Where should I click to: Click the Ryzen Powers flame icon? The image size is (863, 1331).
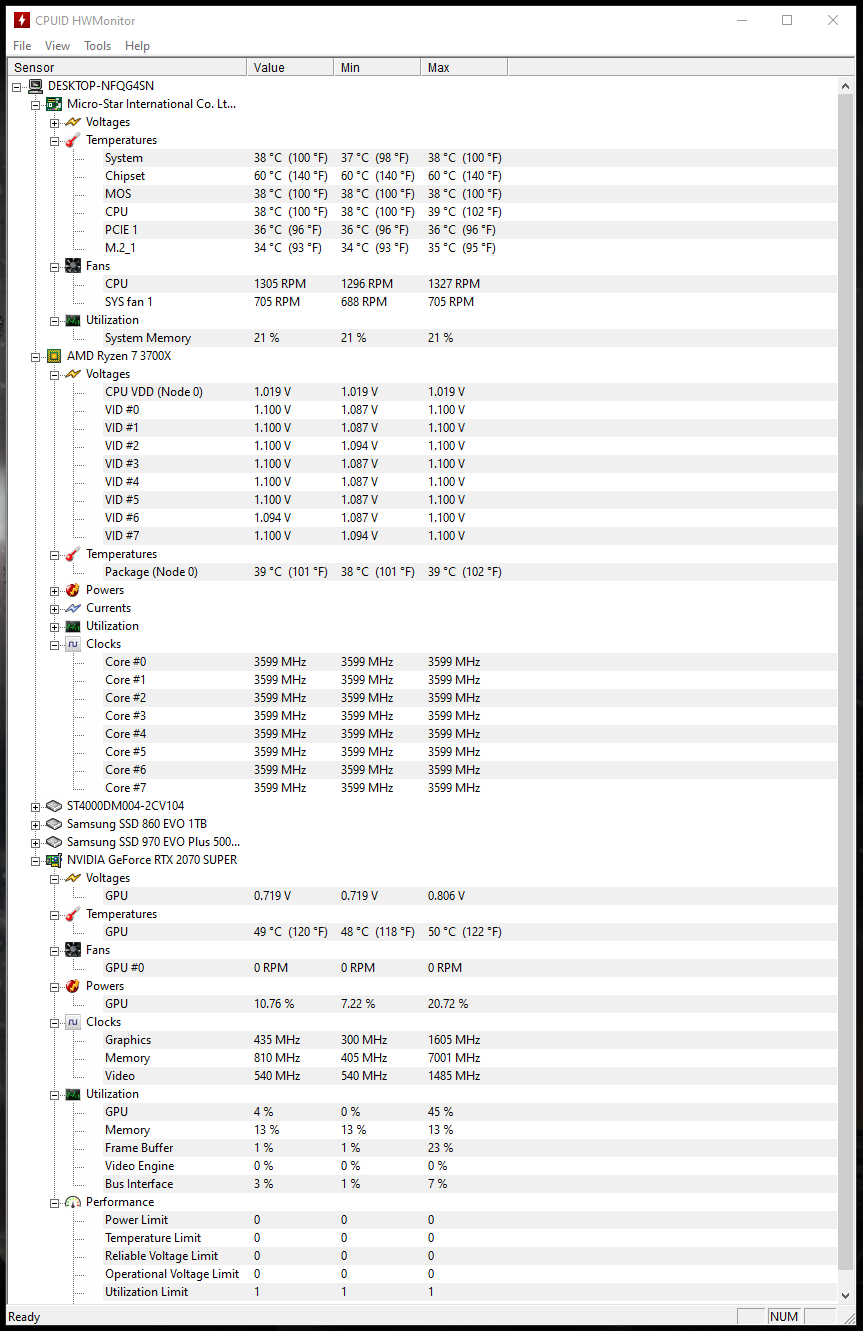(x=73, y=590)
